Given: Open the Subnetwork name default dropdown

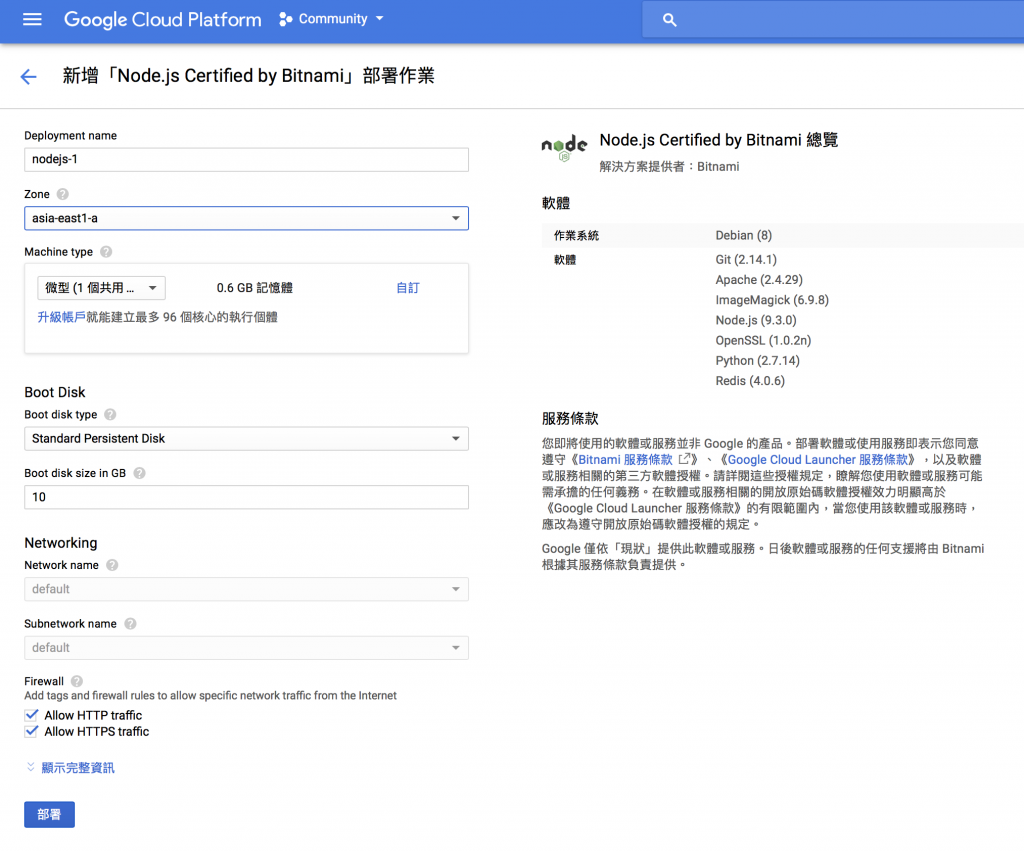Looking at the screenshot, I should click(x=246, y=648).
